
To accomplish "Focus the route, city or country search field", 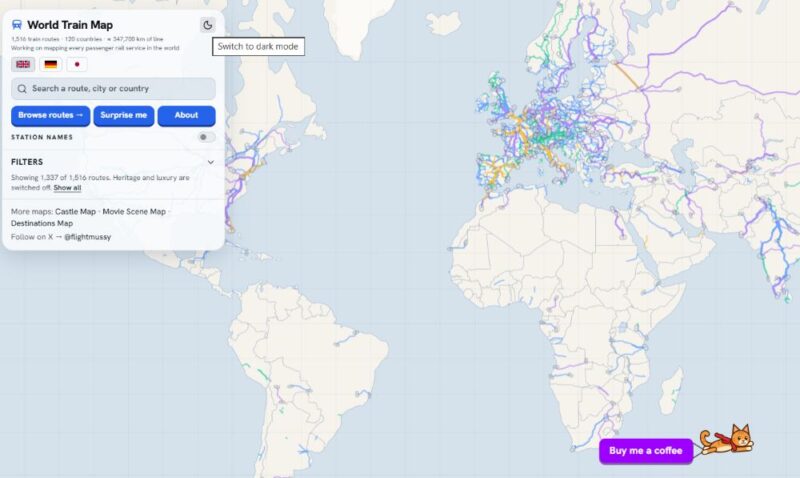I will click(x=113, y=89).
